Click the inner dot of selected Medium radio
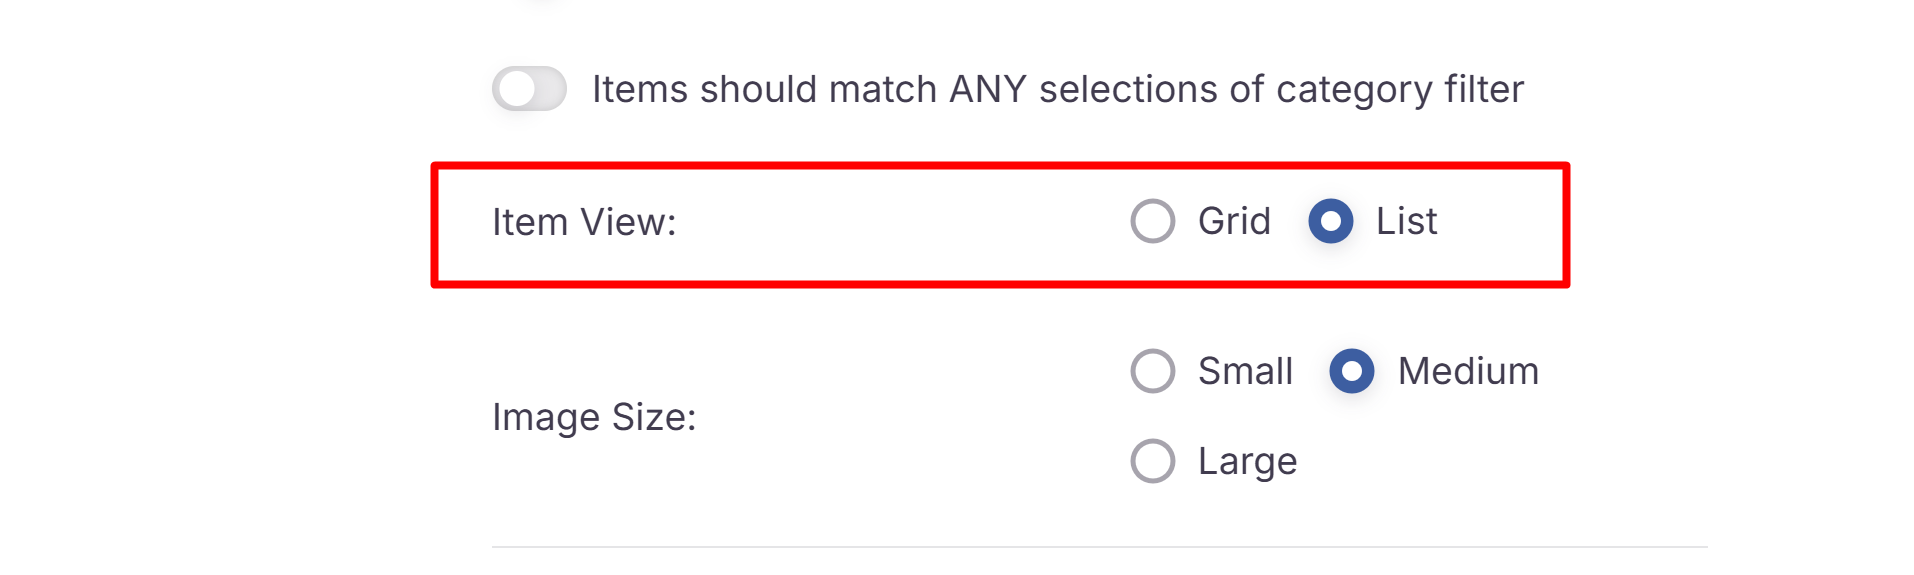This screenshot has height=575, width=1914. click(1351, 371)
